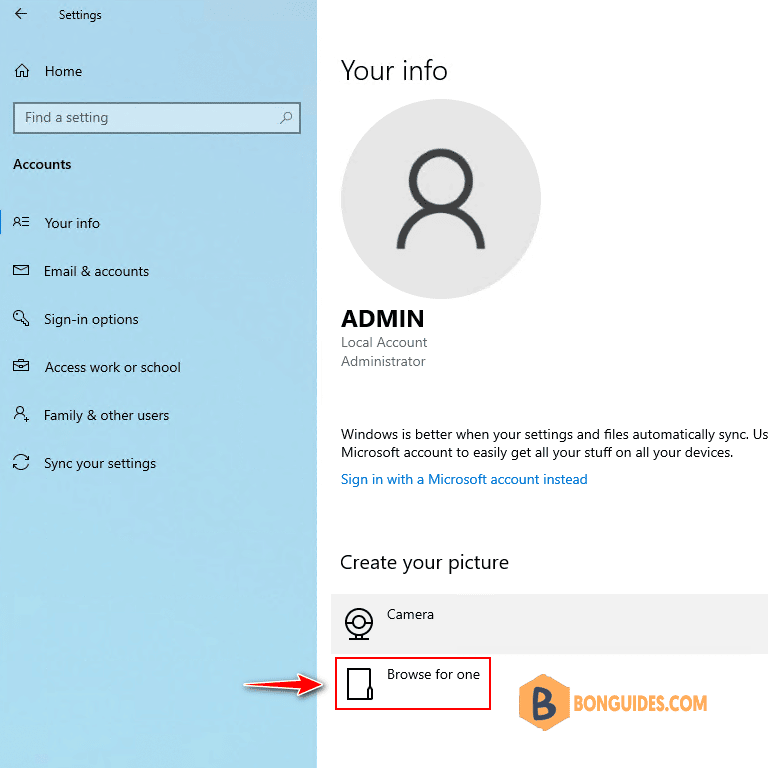Click the ADMIN profile picture avatar

pyautogui.click(x=441, y=199)
